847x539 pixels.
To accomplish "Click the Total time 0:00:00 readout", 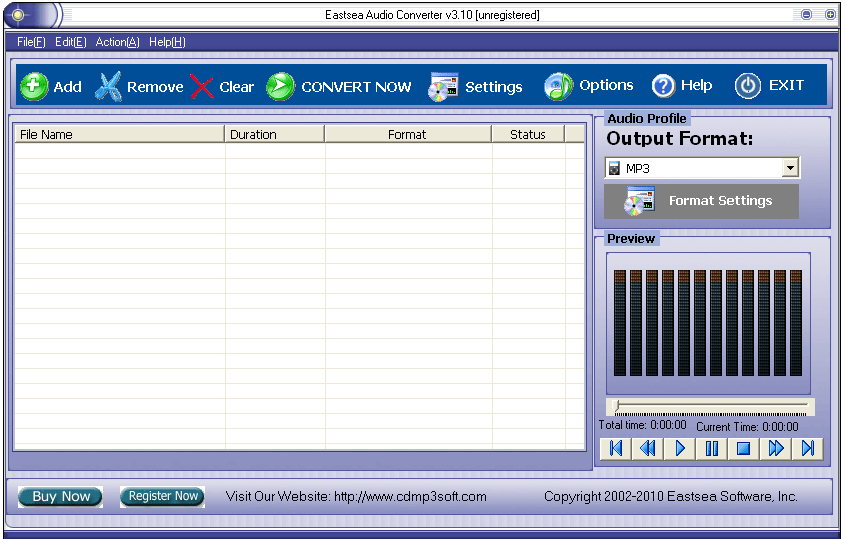I will coord(642,425).
